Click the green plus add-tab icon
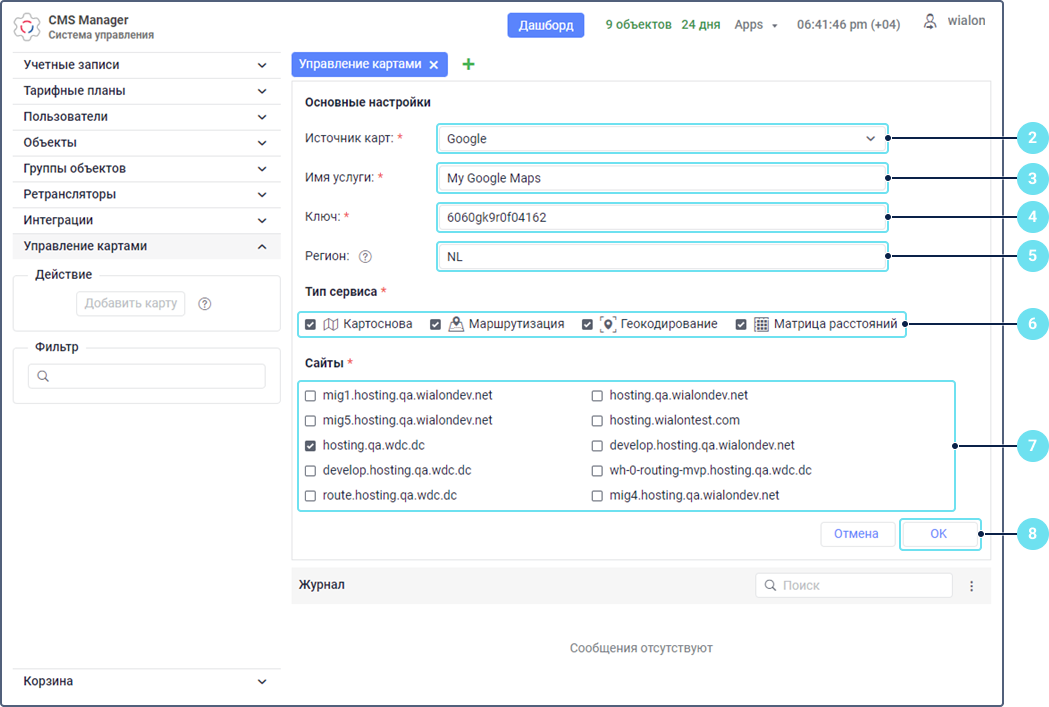Image resolution: width=1049 pixels, height=707 pixels. 468,64
